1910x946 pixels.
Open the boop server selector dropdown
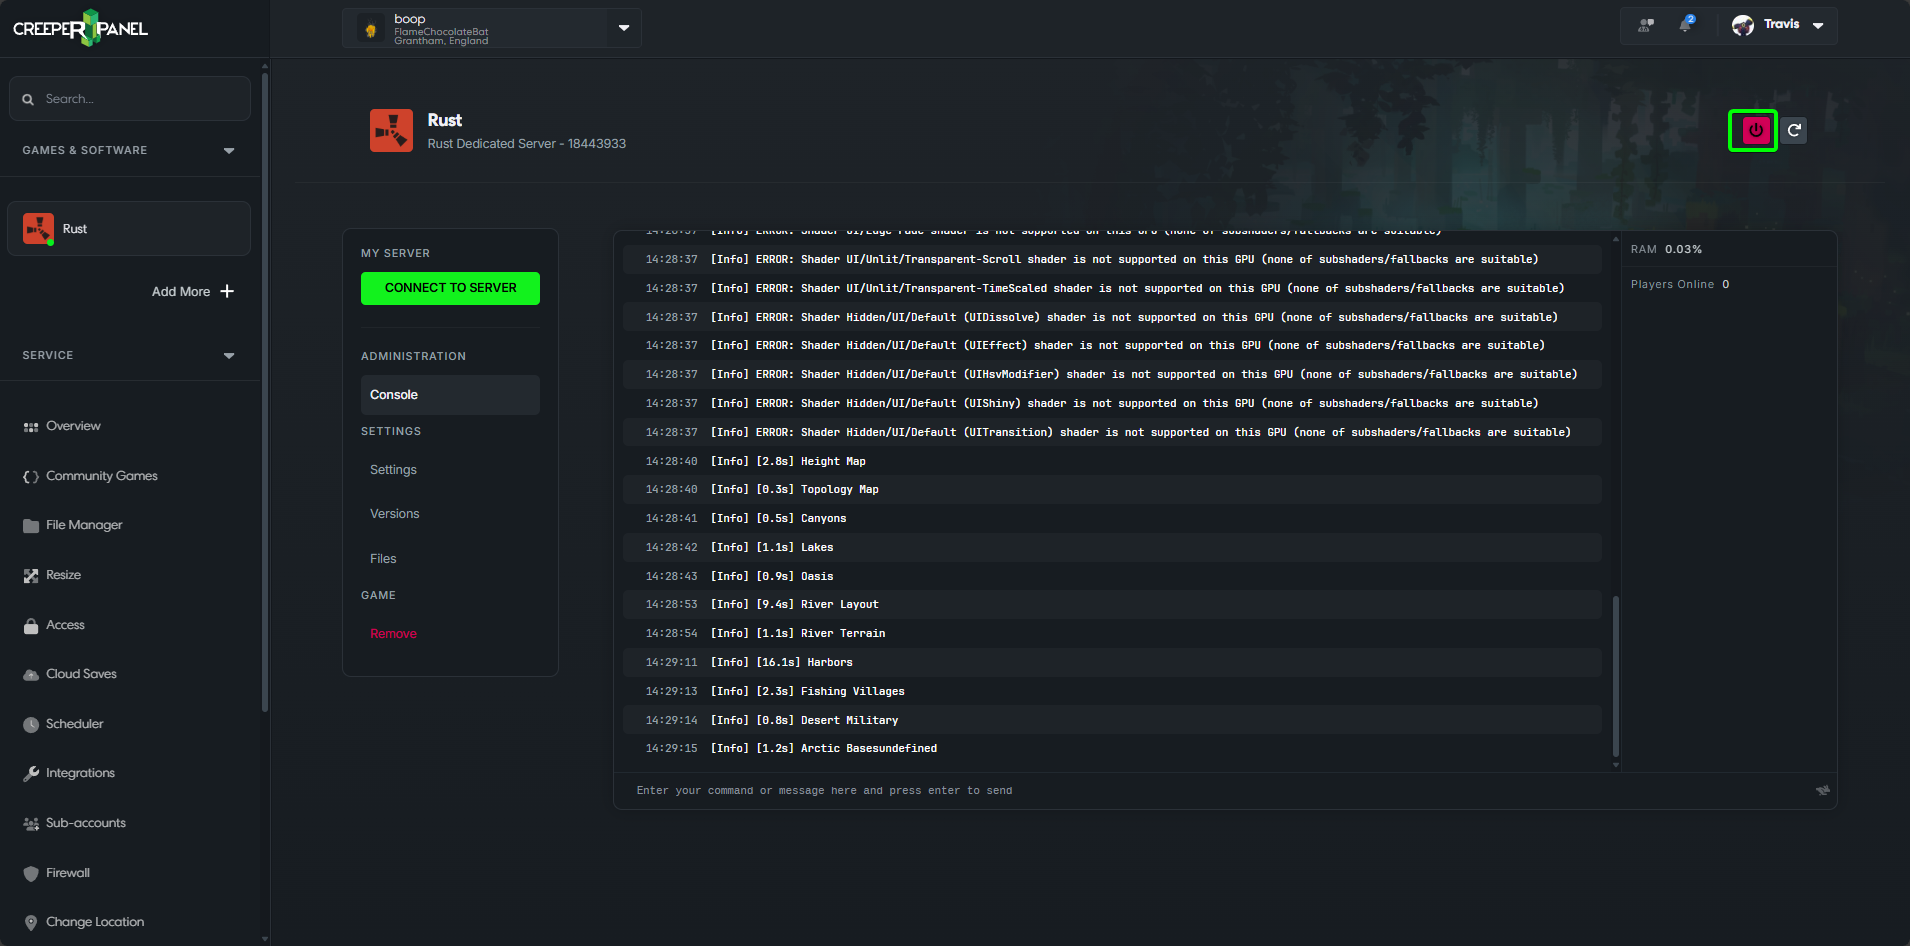[x=624, y=28]
